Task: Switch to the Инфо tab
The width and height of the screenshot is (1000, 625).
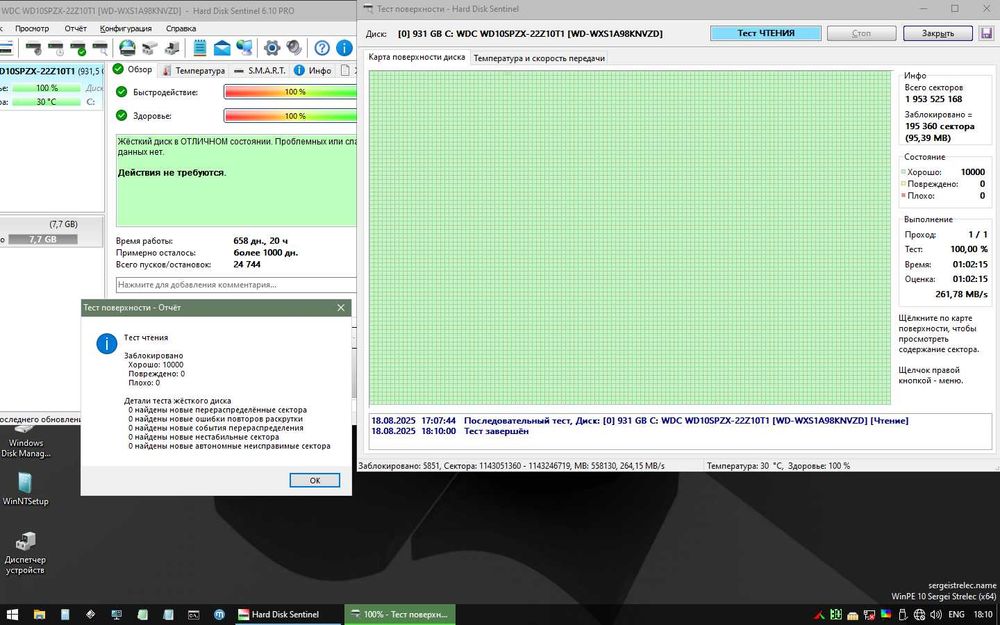Action: (x=312, y=70)
